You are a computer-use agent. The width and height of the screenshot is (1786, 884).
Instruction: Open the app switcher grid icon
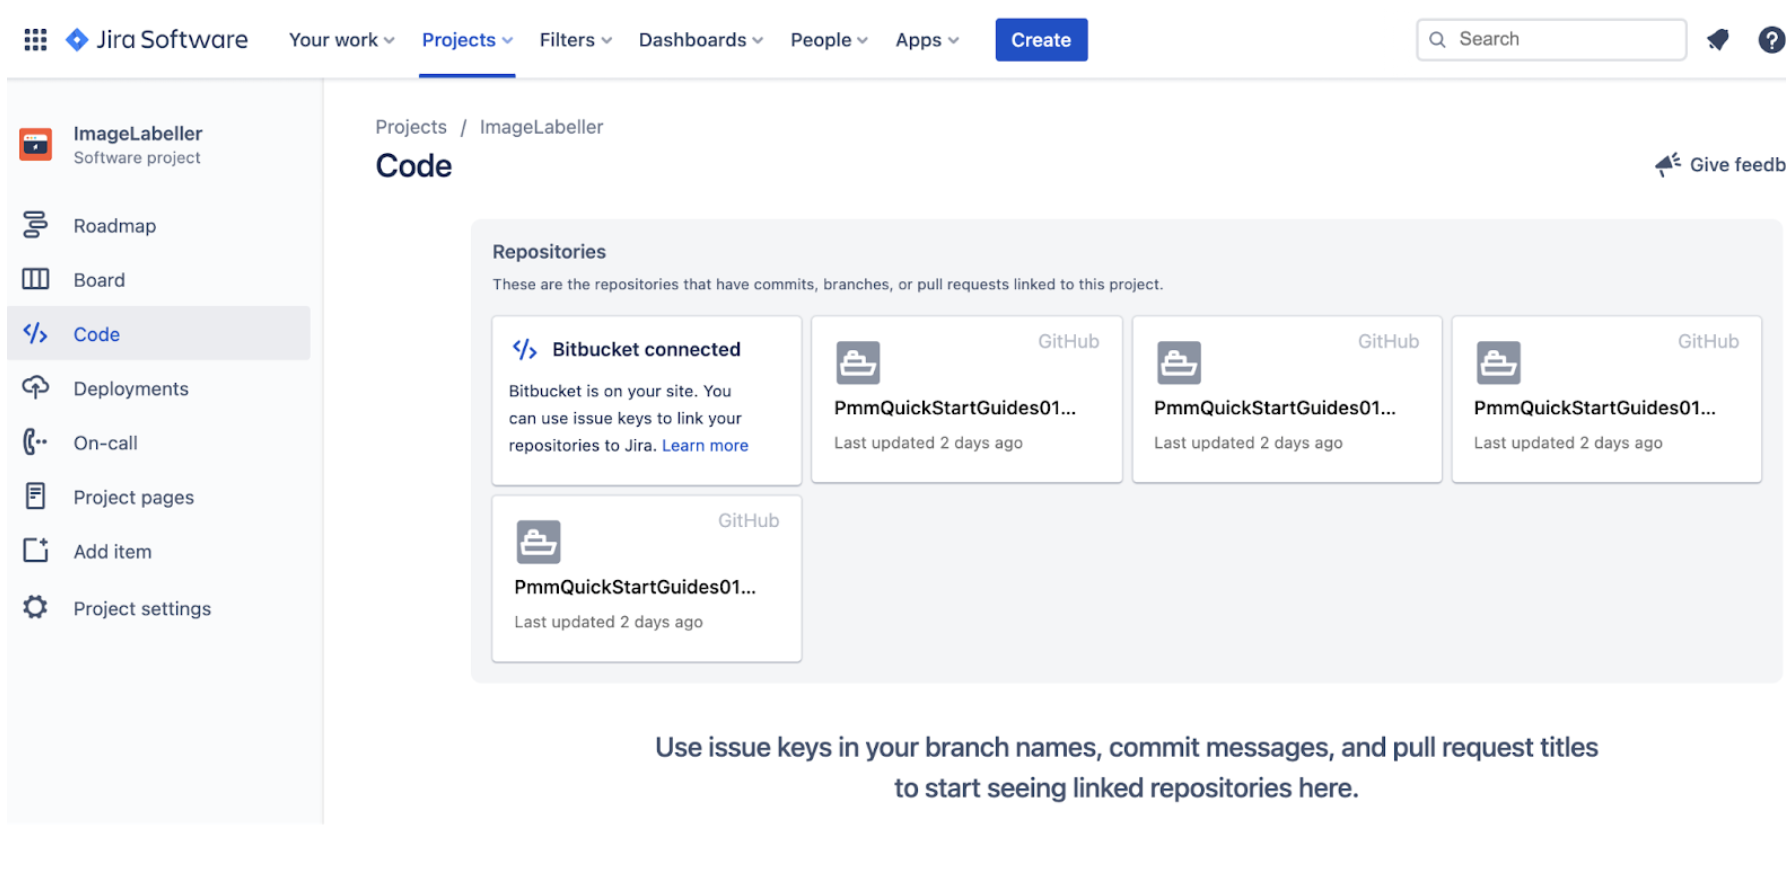click(x=35, y=40)
